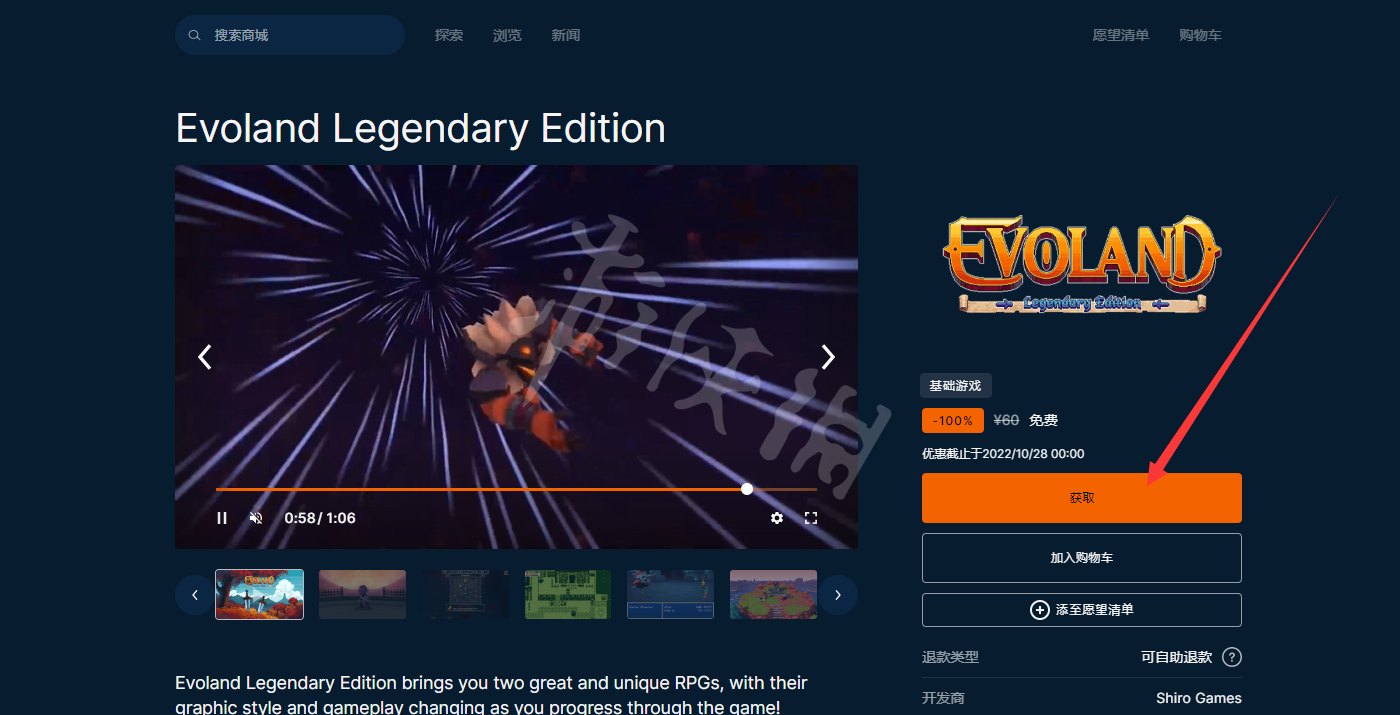This screenshot has height=715, width=1400.
Task: Pause the trailer video
Action: pyautogui.click(x=222, y=518)
